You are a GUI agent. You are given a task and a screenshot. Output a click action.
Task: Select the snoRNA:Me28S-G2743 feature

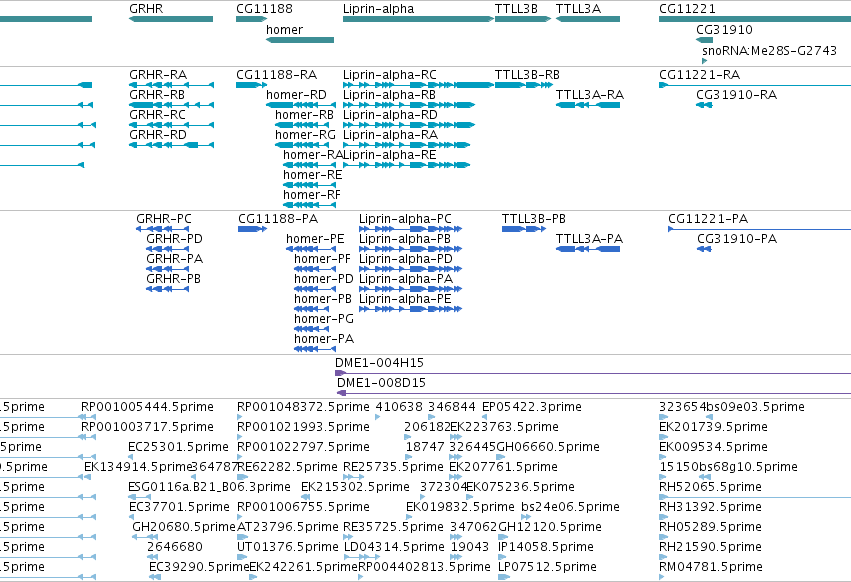(704, 61)
